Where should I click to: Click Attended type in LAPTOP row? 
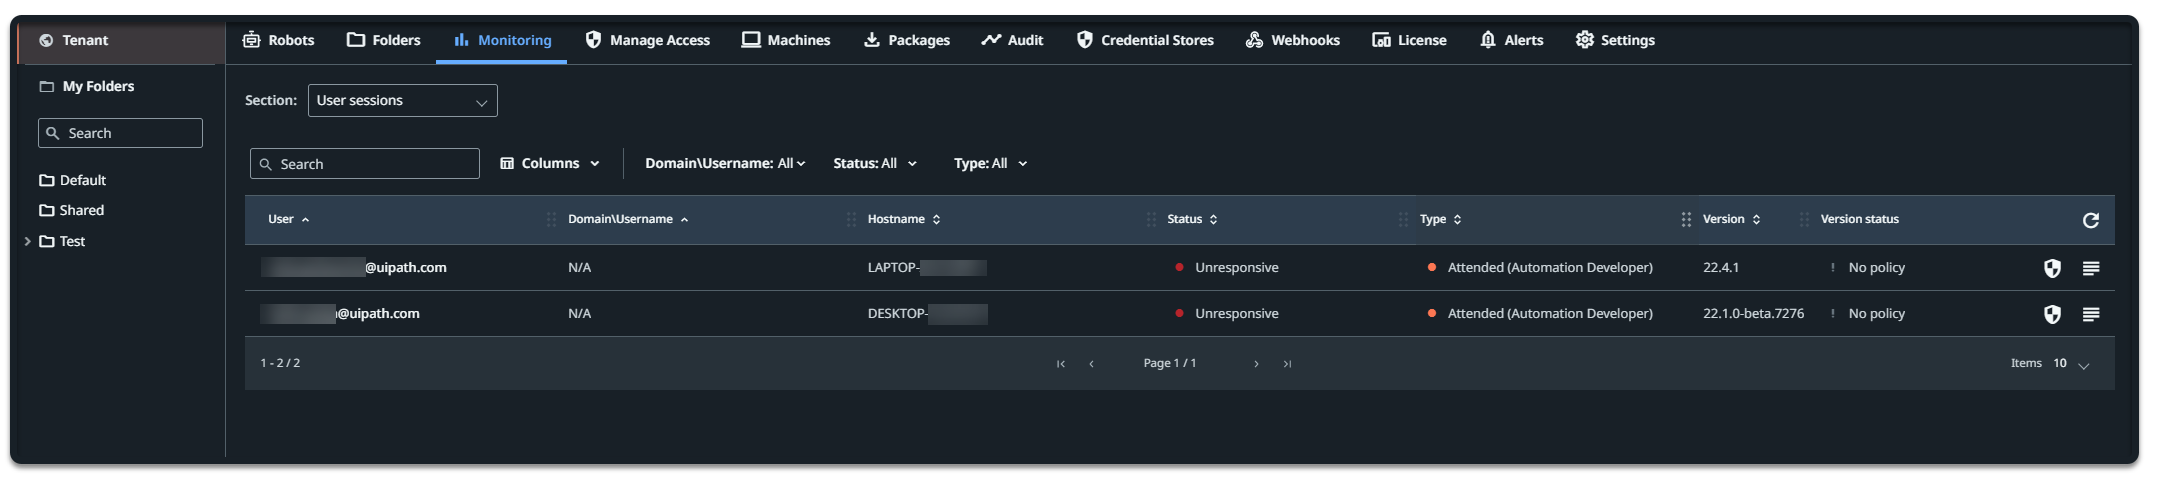coord(1550,267)
